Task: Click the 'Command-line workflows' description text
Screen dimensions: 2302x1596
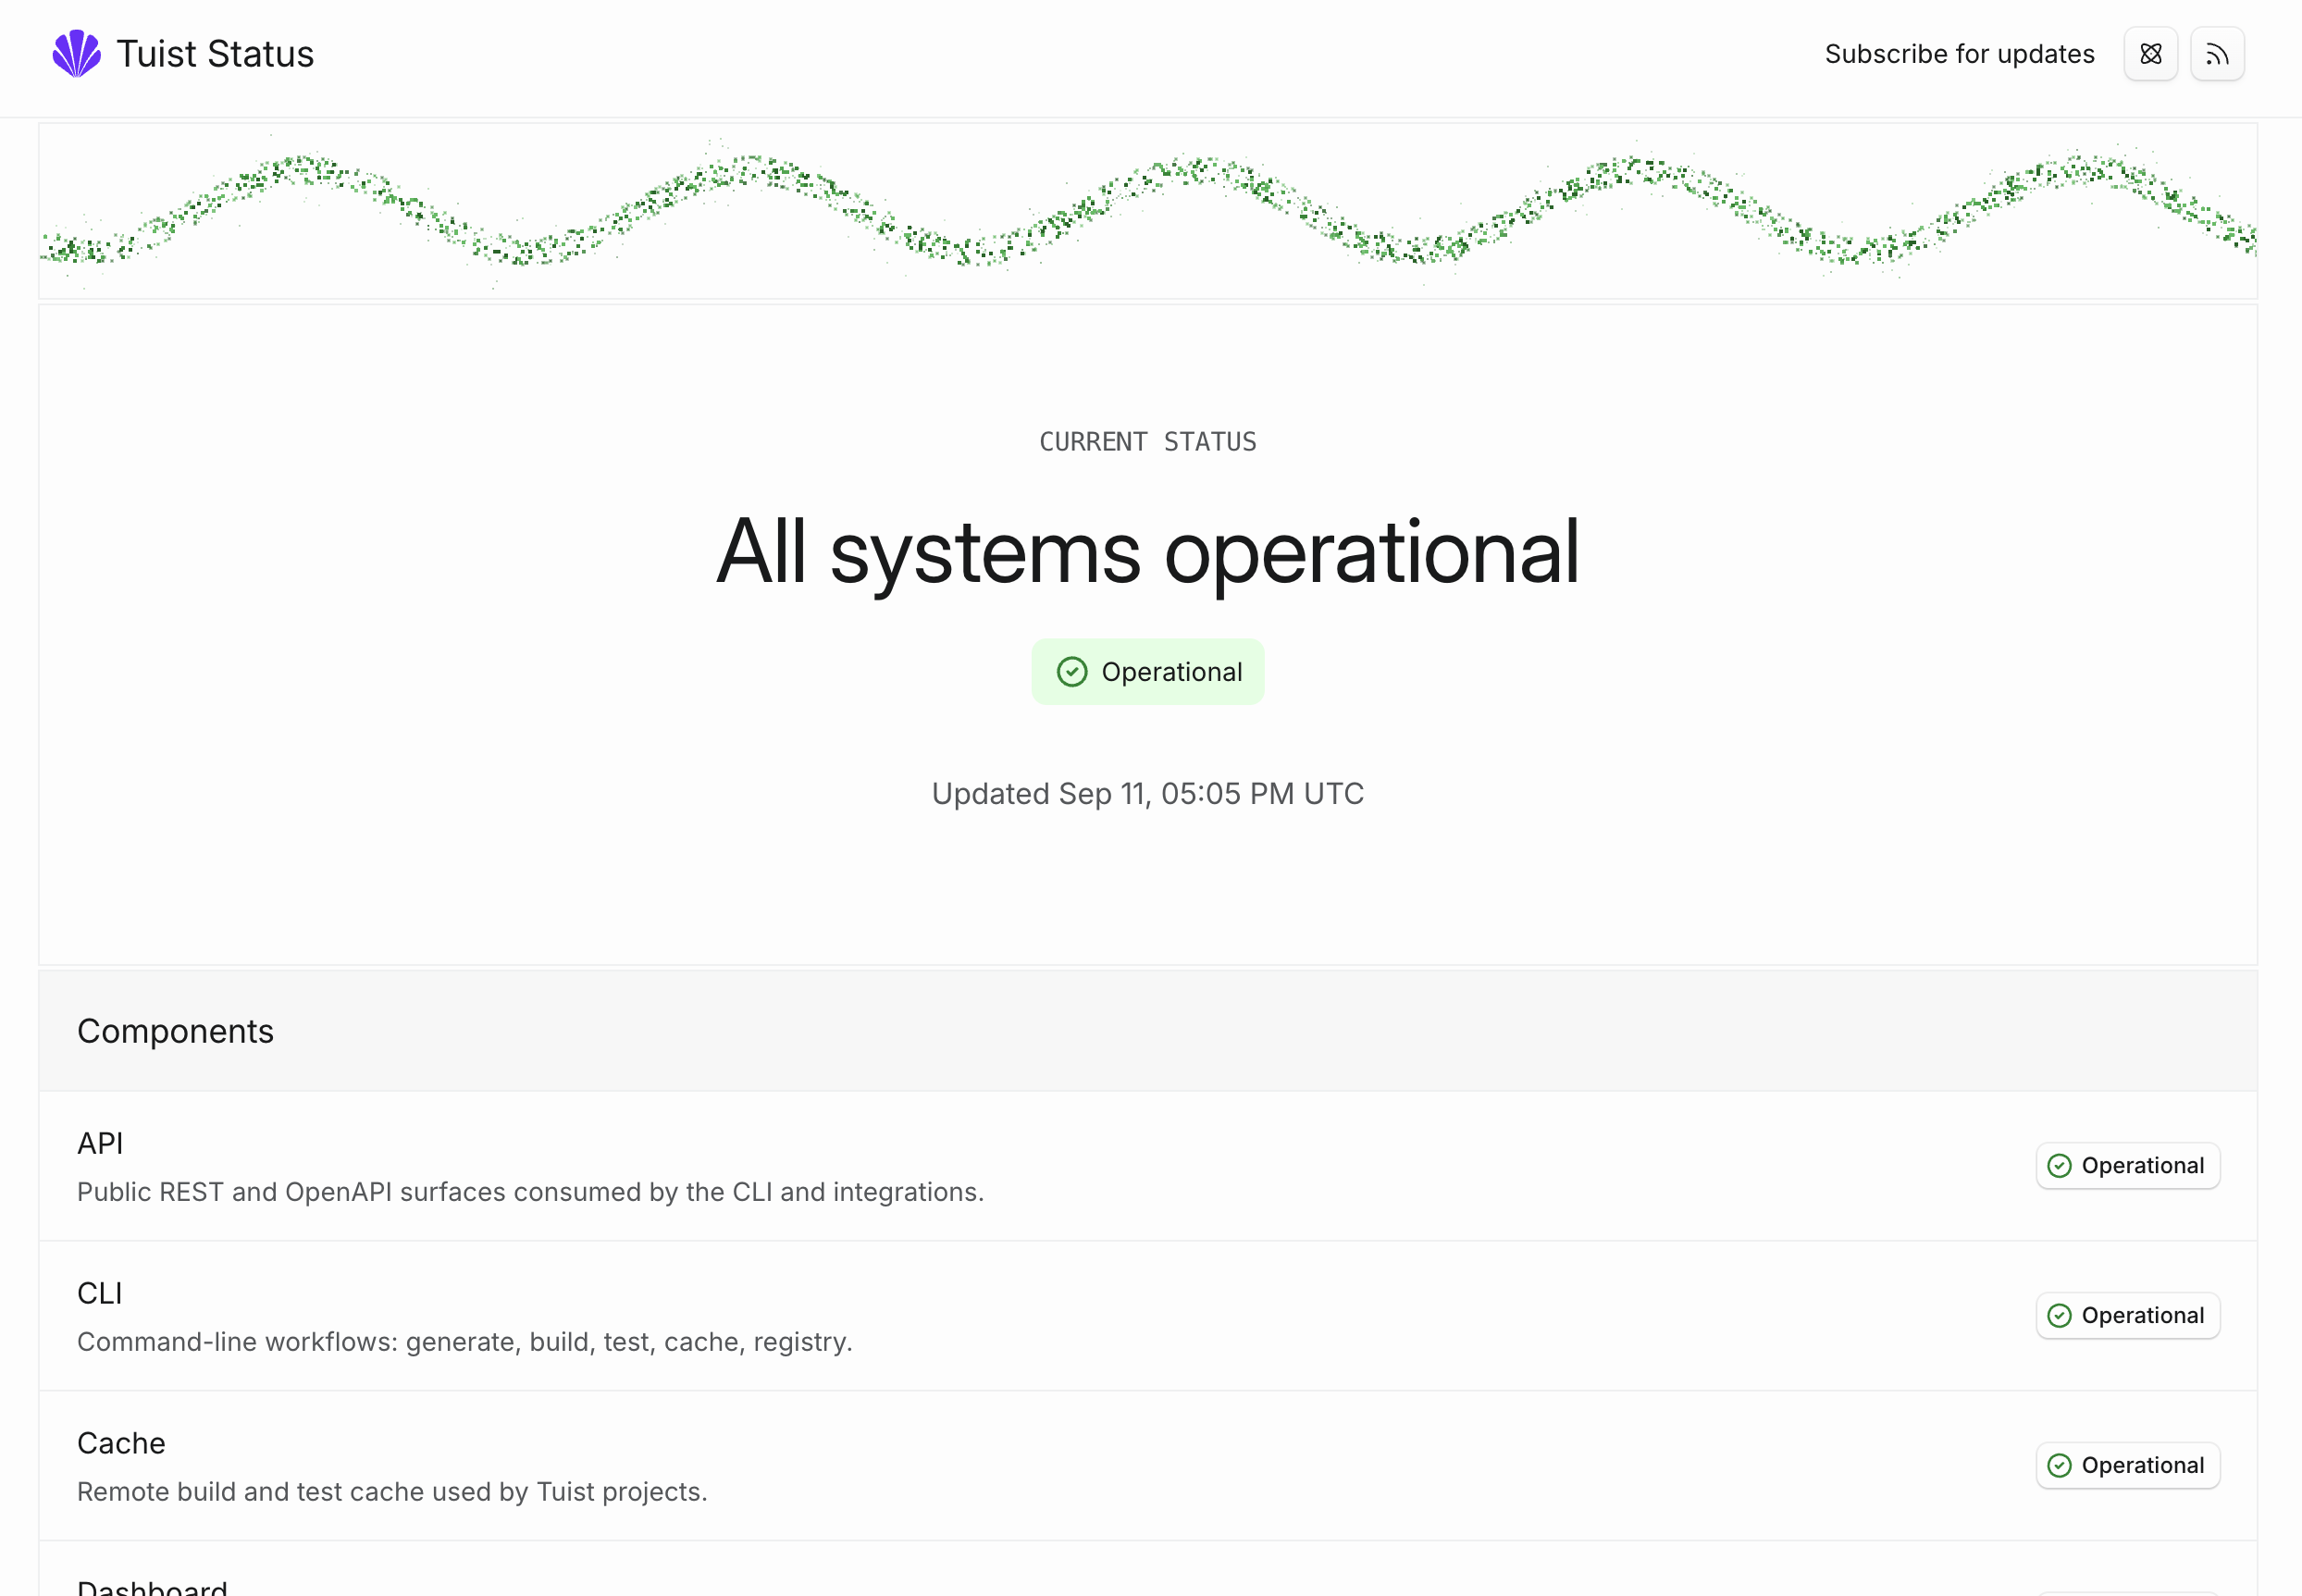Action: click(x=465, y=1342)
